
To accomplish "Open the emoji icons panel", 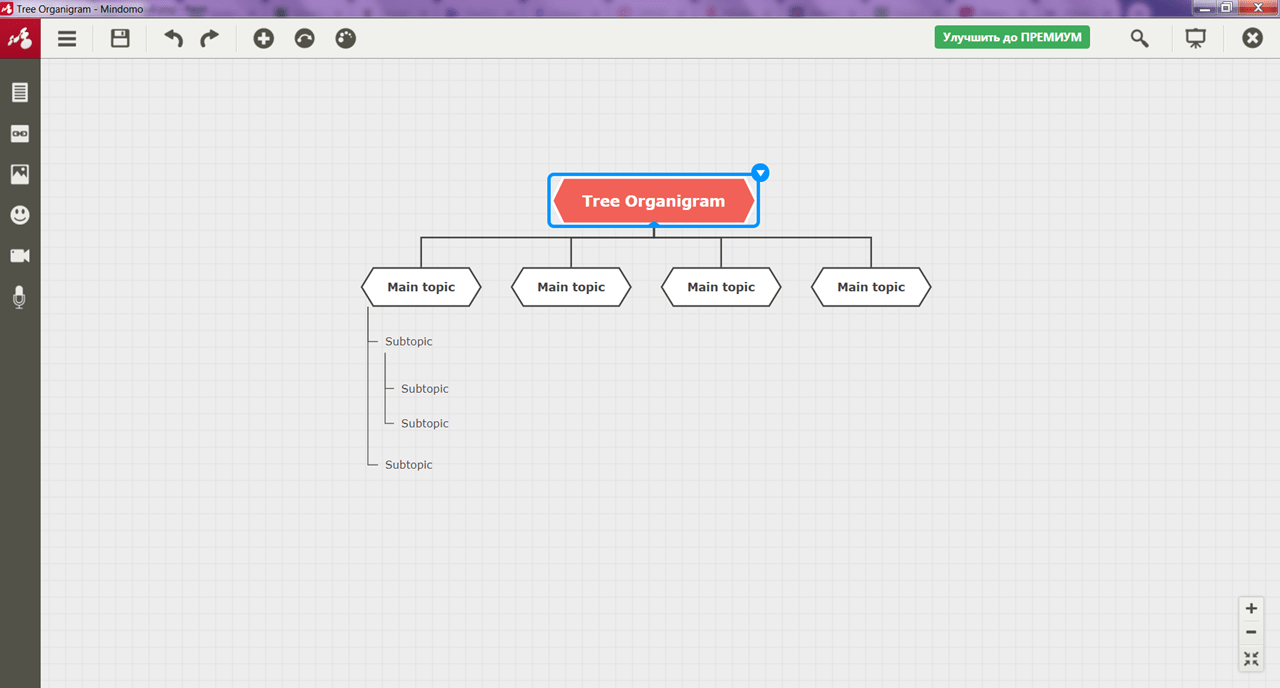I will [20, 215].
